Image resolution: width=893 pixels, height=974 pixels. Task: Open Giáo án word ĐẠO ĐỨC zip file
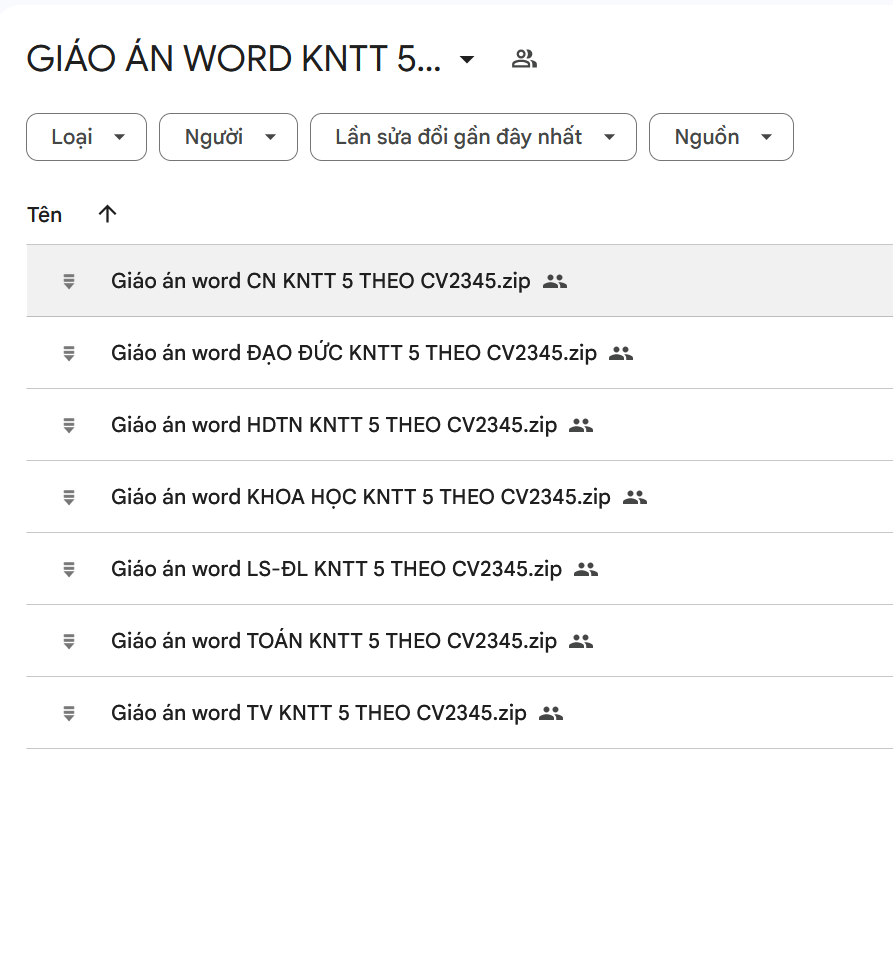[354, 353]
